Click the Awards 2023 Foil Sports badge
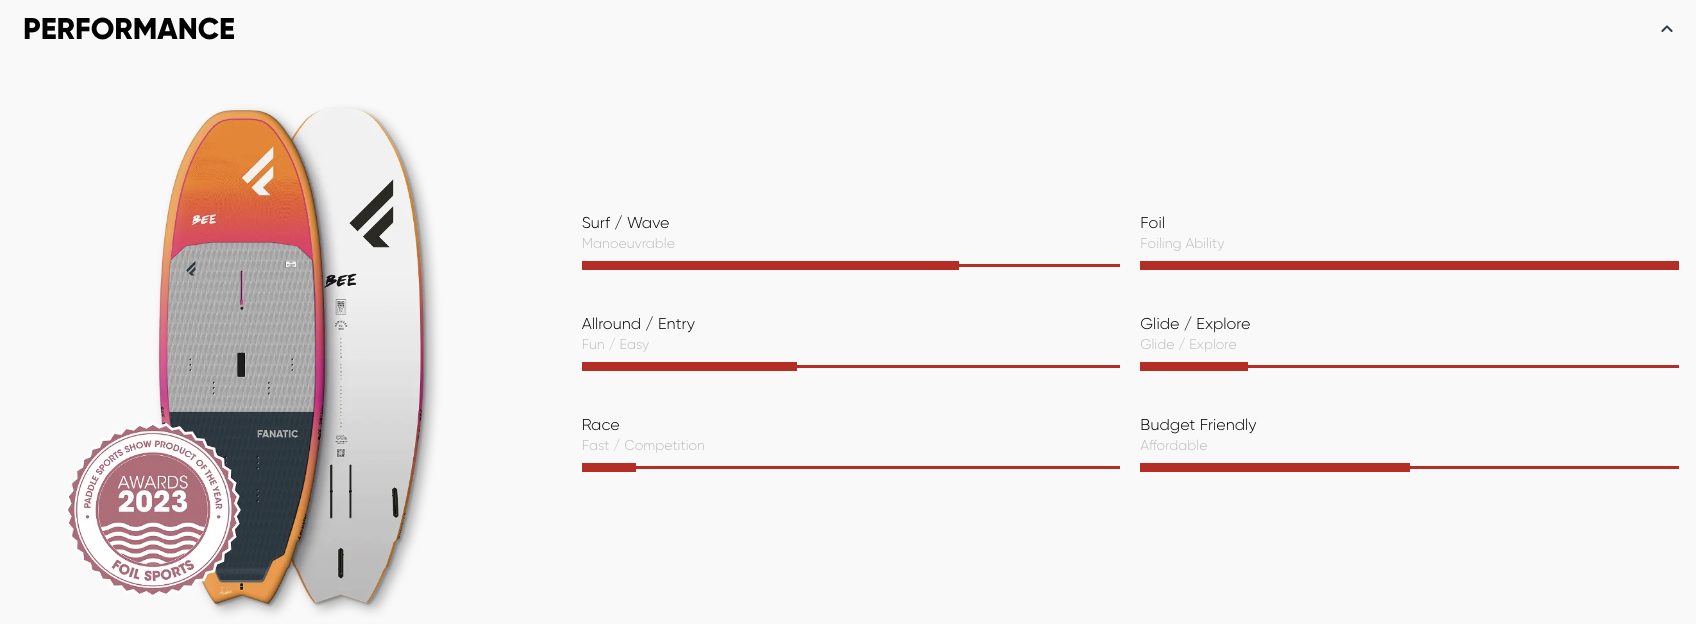This screenshot has width=1696, height=624. pos(154,510)
